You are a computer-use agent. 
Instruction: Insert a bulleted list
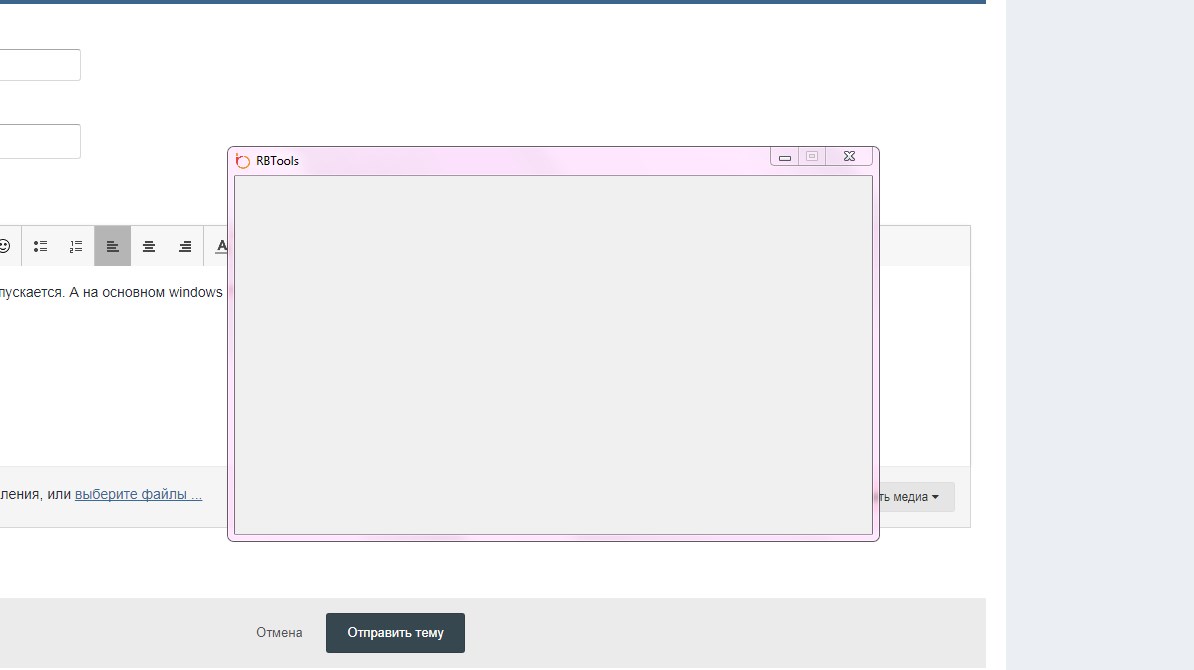point(41,246)
